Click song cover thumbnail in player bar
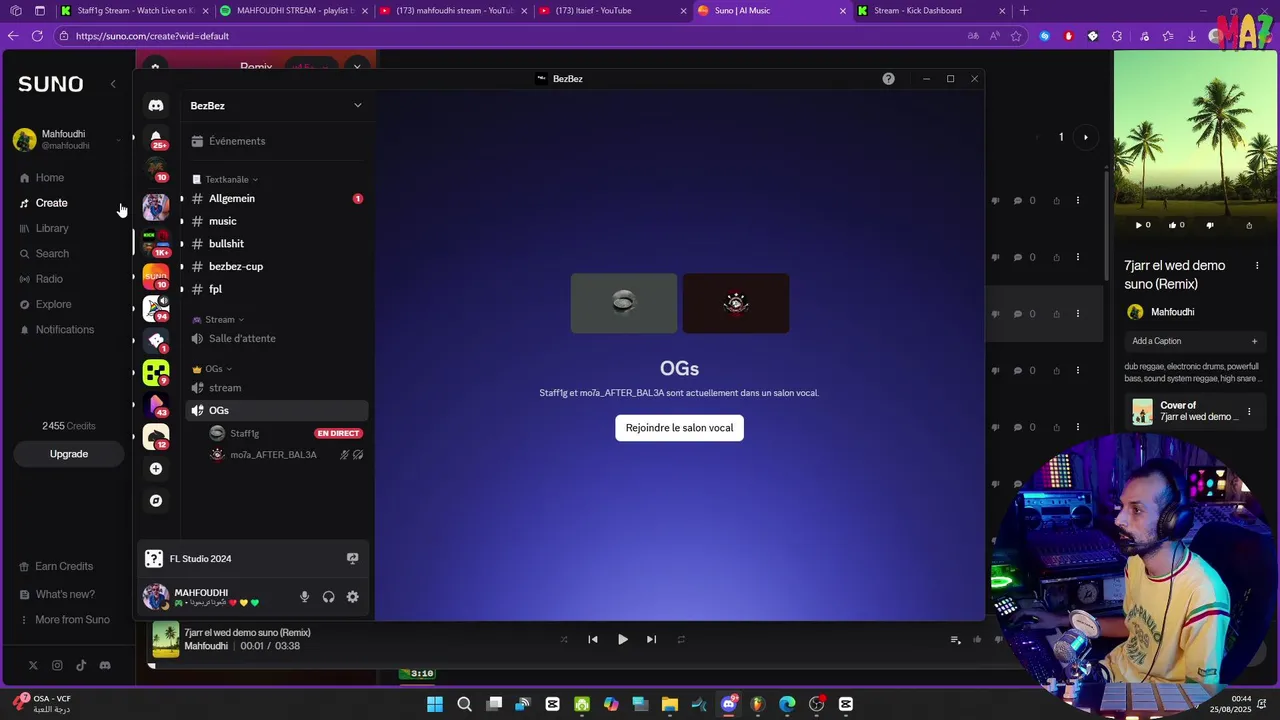 [166, 639]
